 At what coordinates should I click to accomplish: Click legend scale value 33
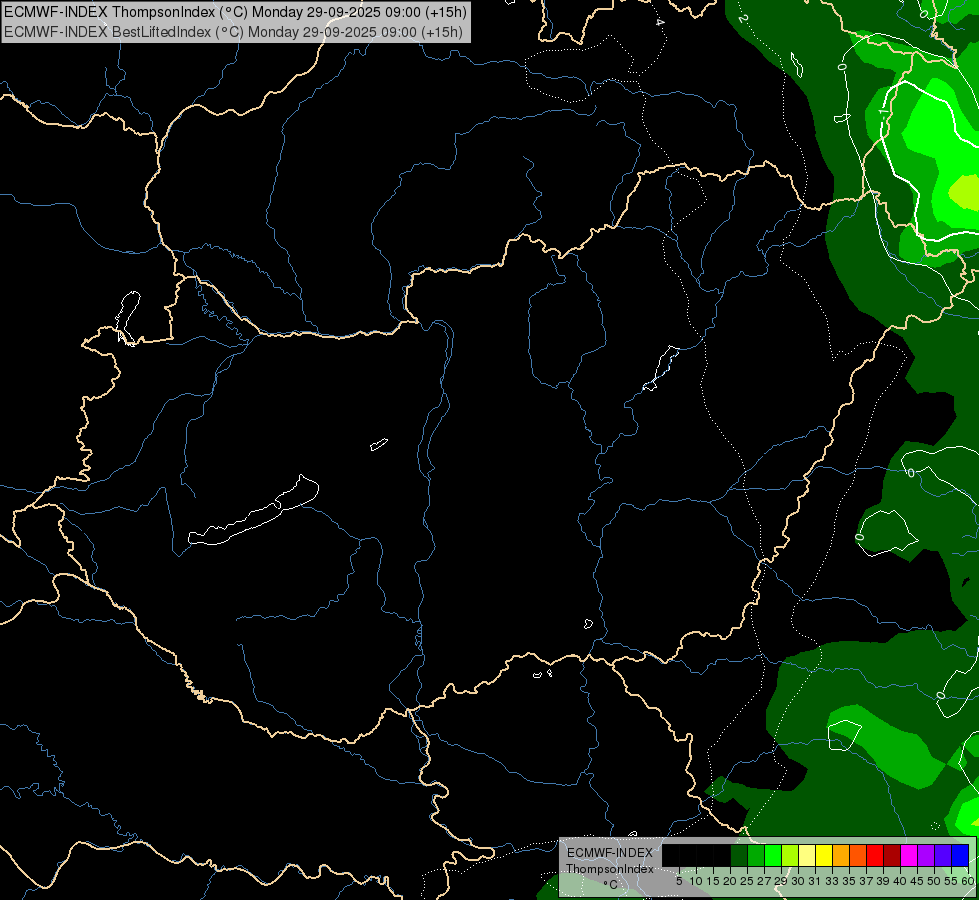coord(832,881)
